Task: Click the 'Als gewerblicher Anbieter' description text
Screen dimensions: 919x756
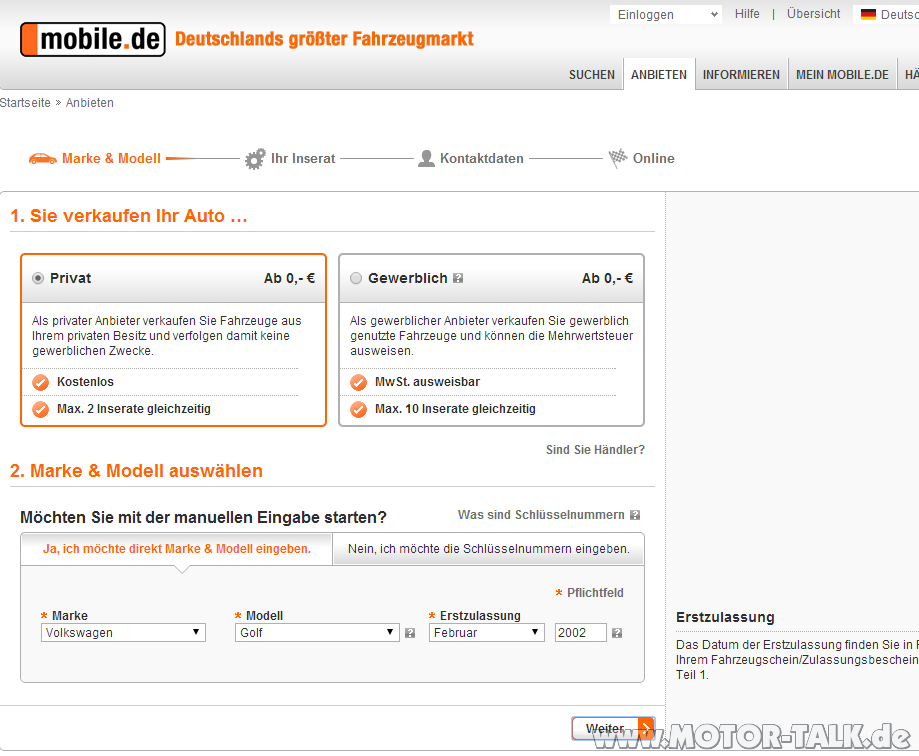Action: [x=492, y=336]
